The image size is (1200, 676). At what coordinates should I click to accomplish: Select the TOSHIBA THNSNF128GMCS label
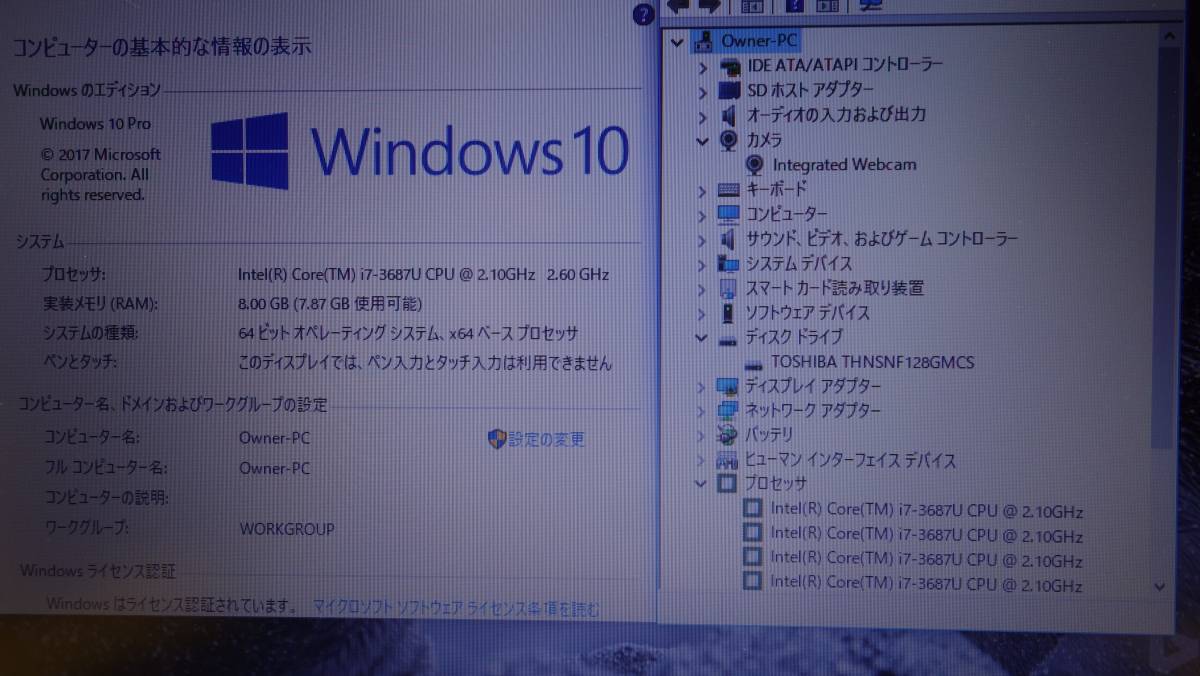pyautogui.click(x=872, y=362)
